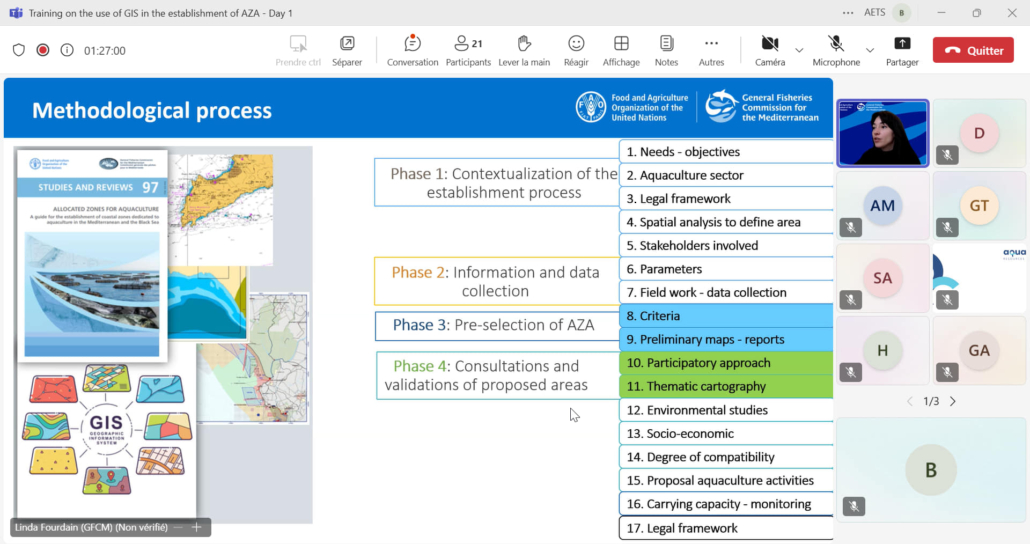Click muted mic icon on D tile

(x=947, y=155)
